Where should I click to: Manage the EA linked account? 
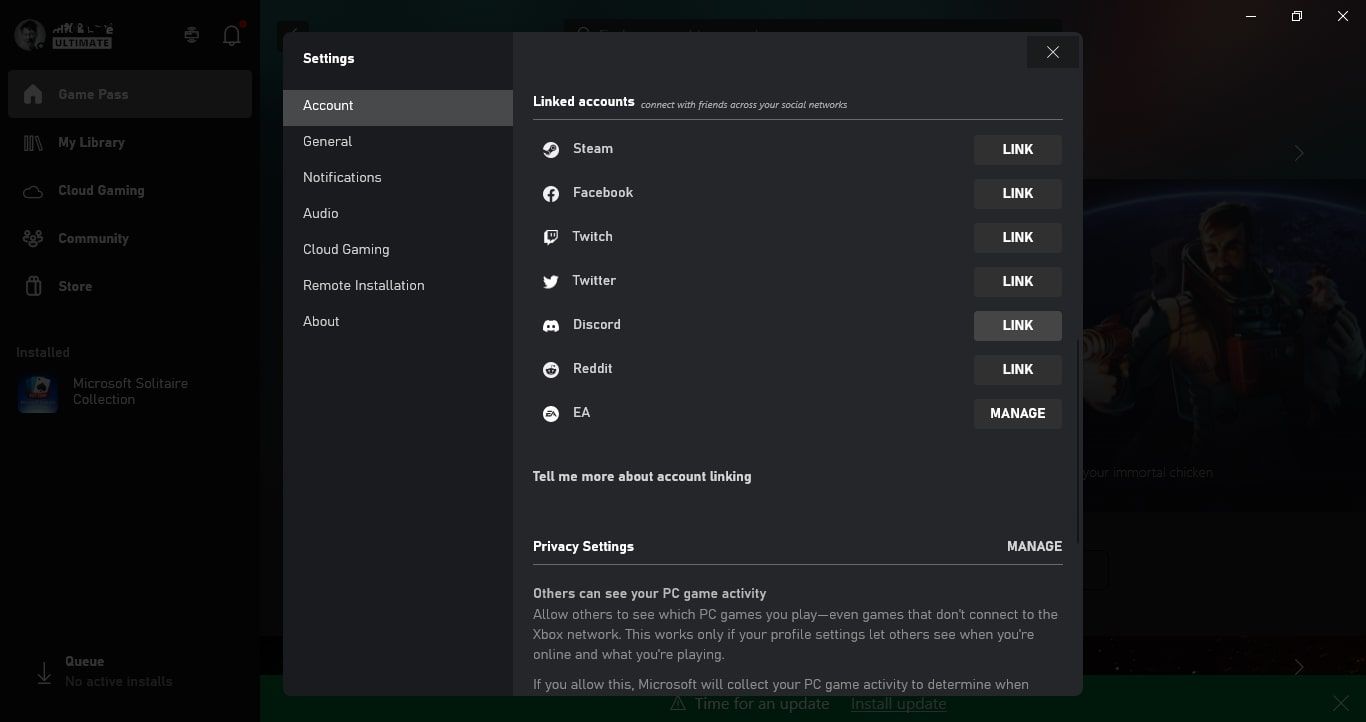1018,414
